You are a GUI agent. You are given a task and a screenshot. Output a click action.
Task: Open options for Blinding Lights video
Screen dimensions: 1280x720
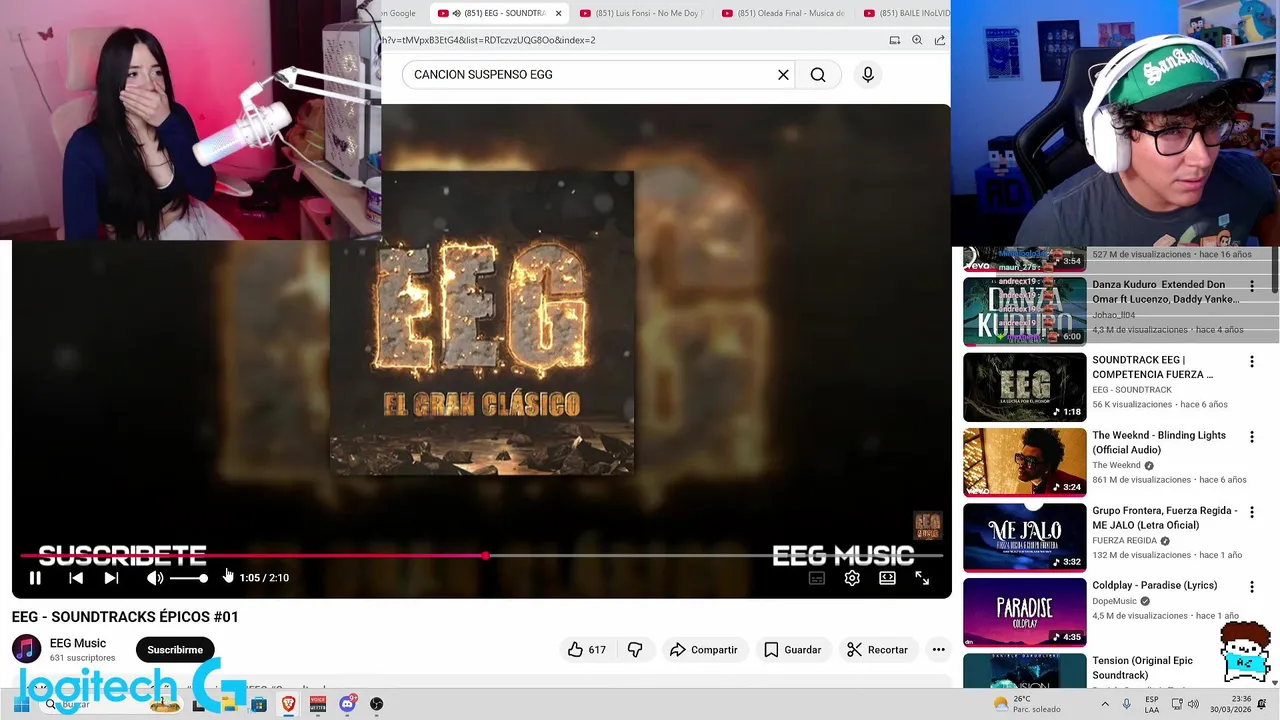pyautogui.click(x=1251, y=436)
